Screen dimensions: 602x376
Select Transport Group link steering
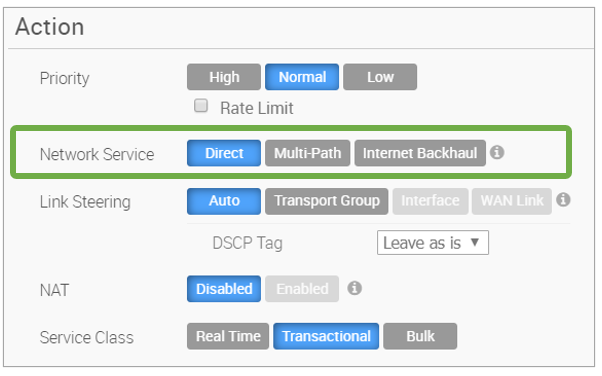(327, 201)
